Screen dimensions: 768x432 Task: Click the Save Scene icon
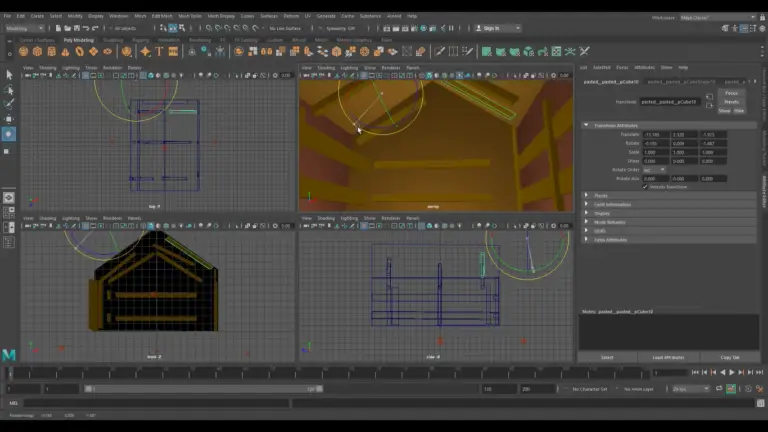pyautogui.click(x=76, y=28)
